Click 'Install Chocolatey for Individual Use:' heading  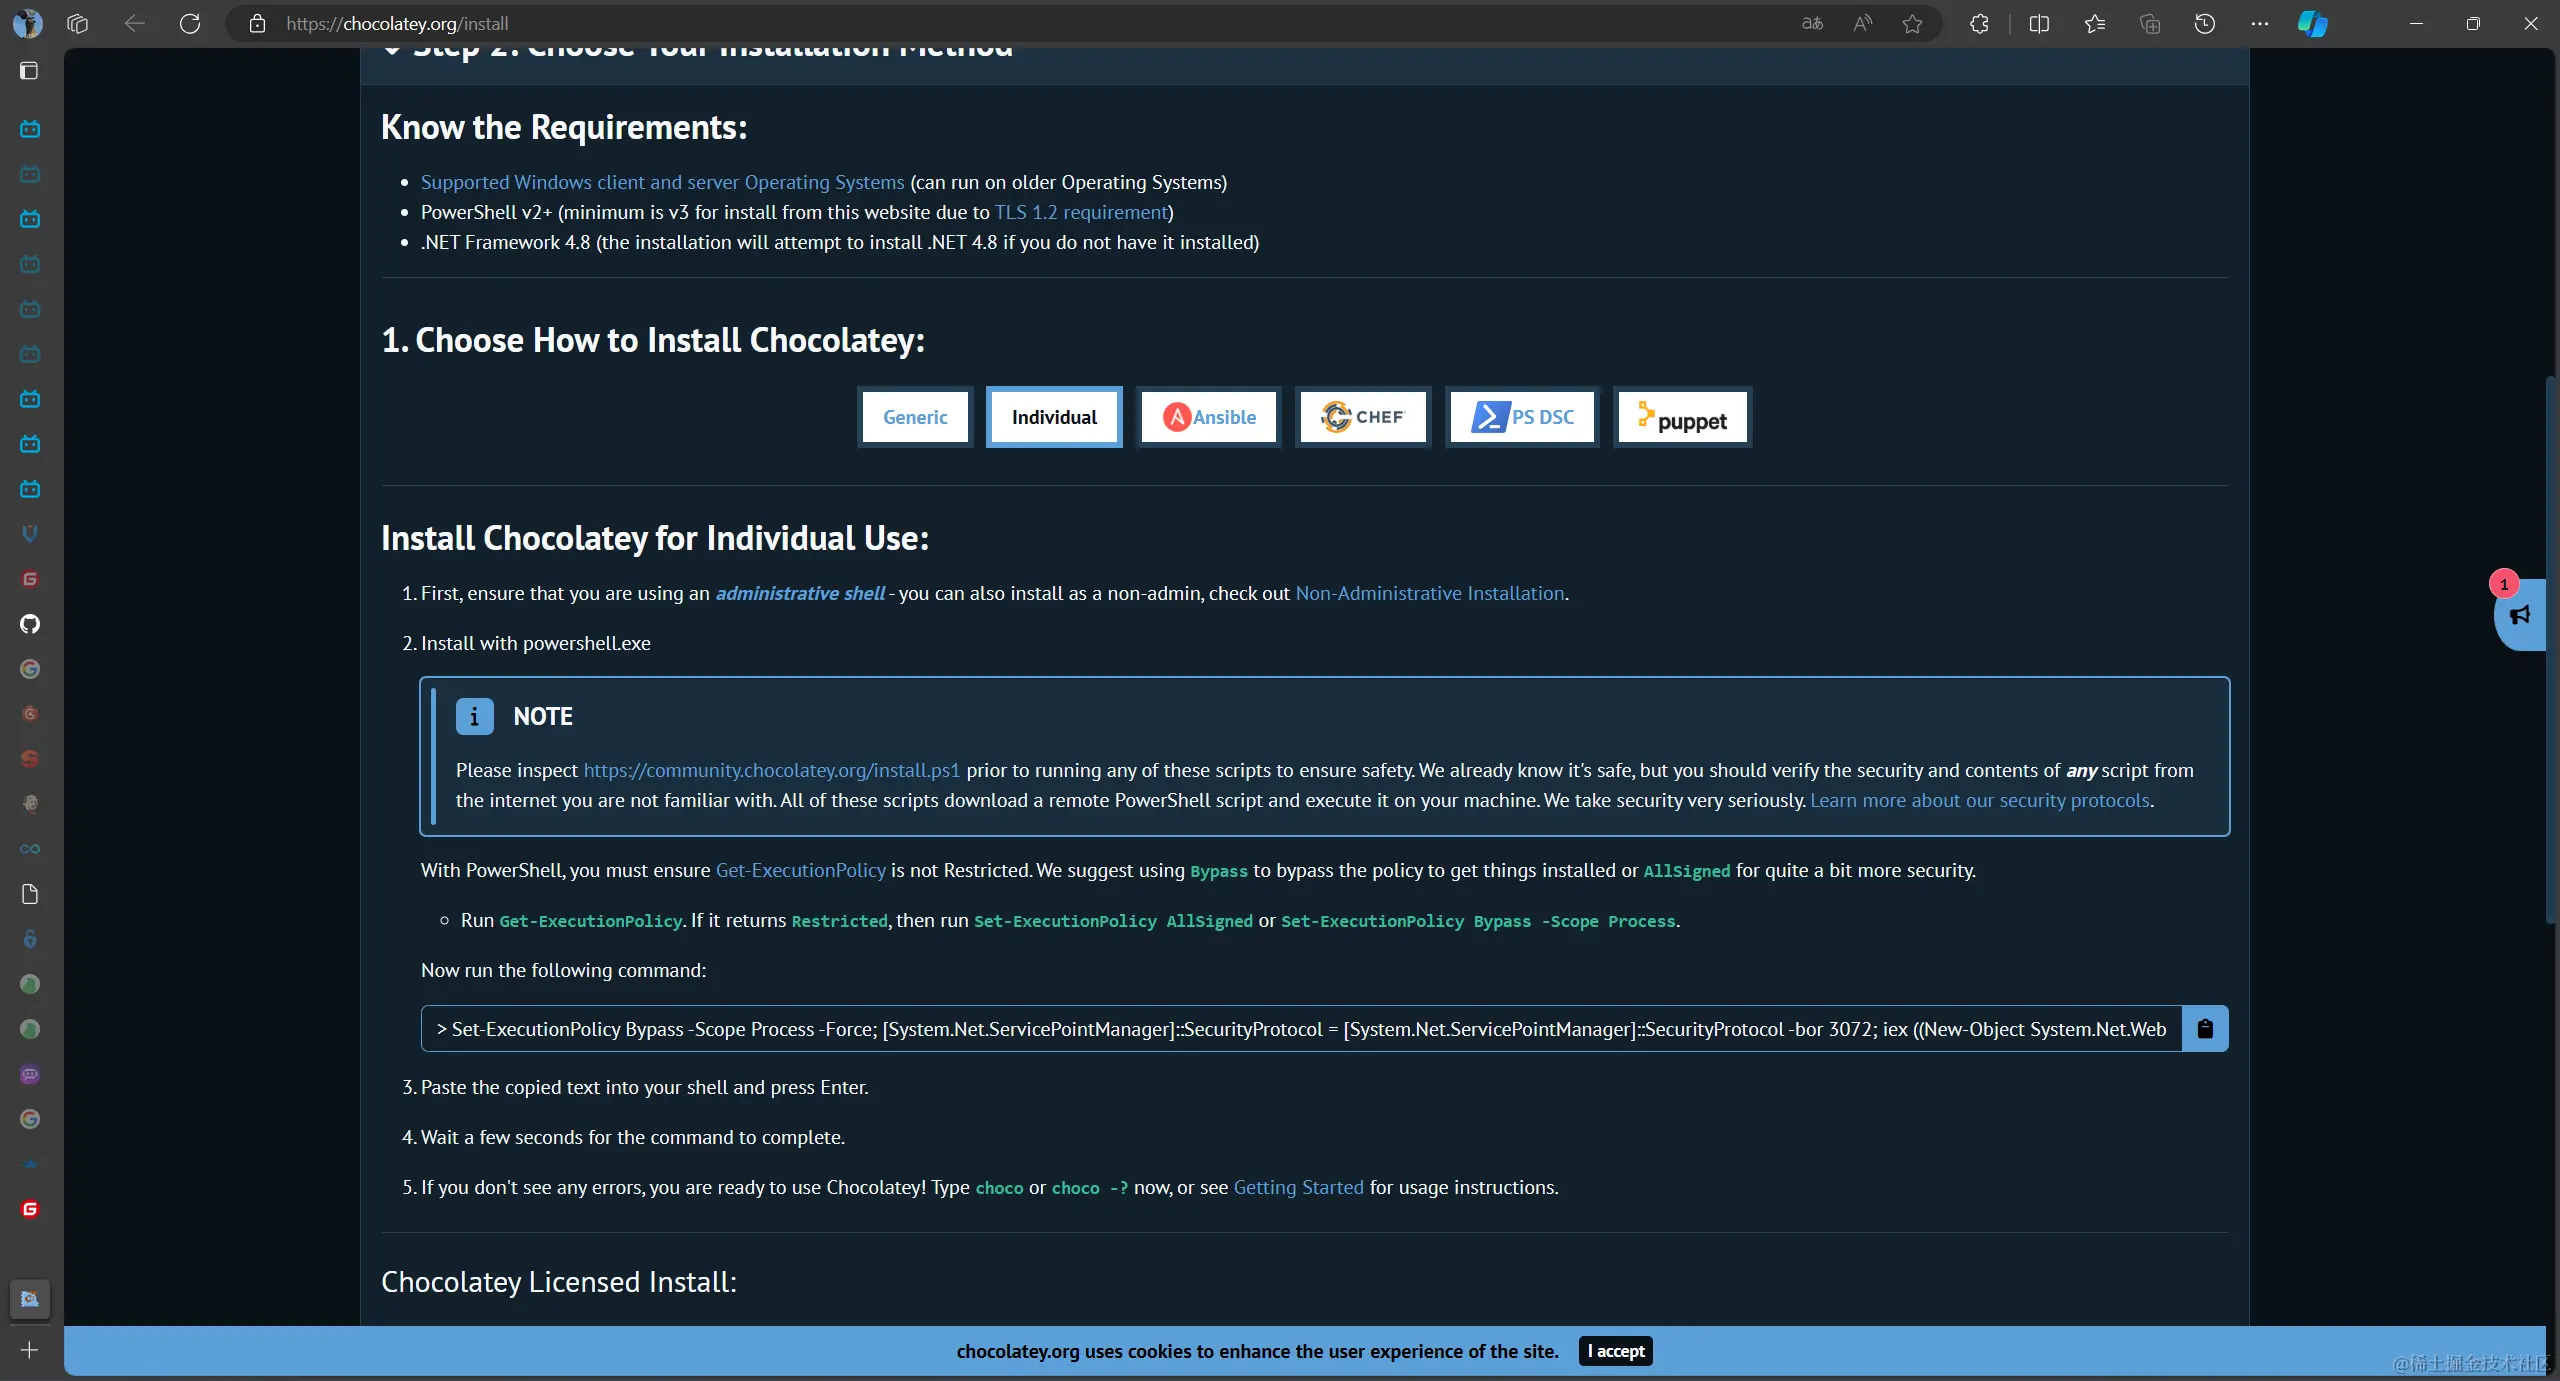coord(655,538)
